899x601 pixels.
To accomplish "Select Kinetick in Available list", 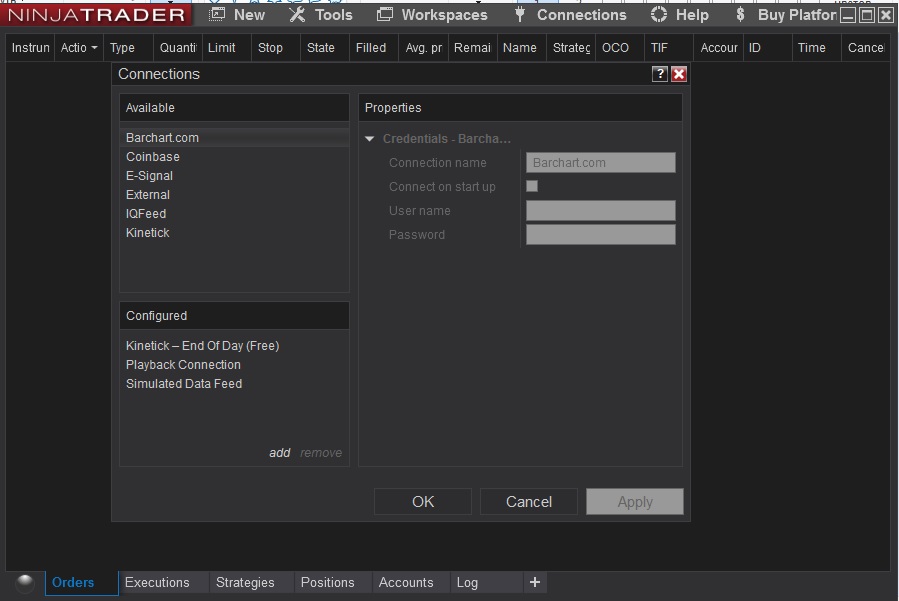I will (x=234, y=232).
